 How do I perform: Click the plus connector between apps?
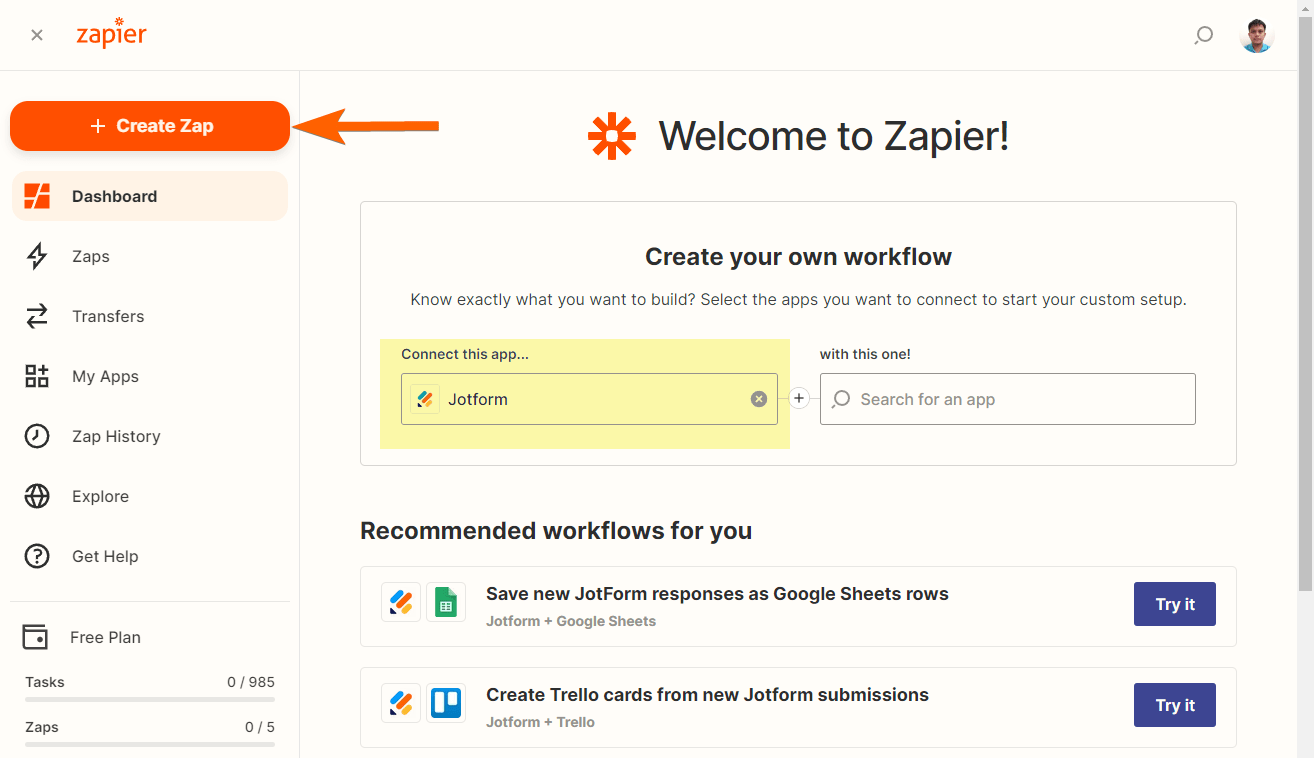pos(799,399)
